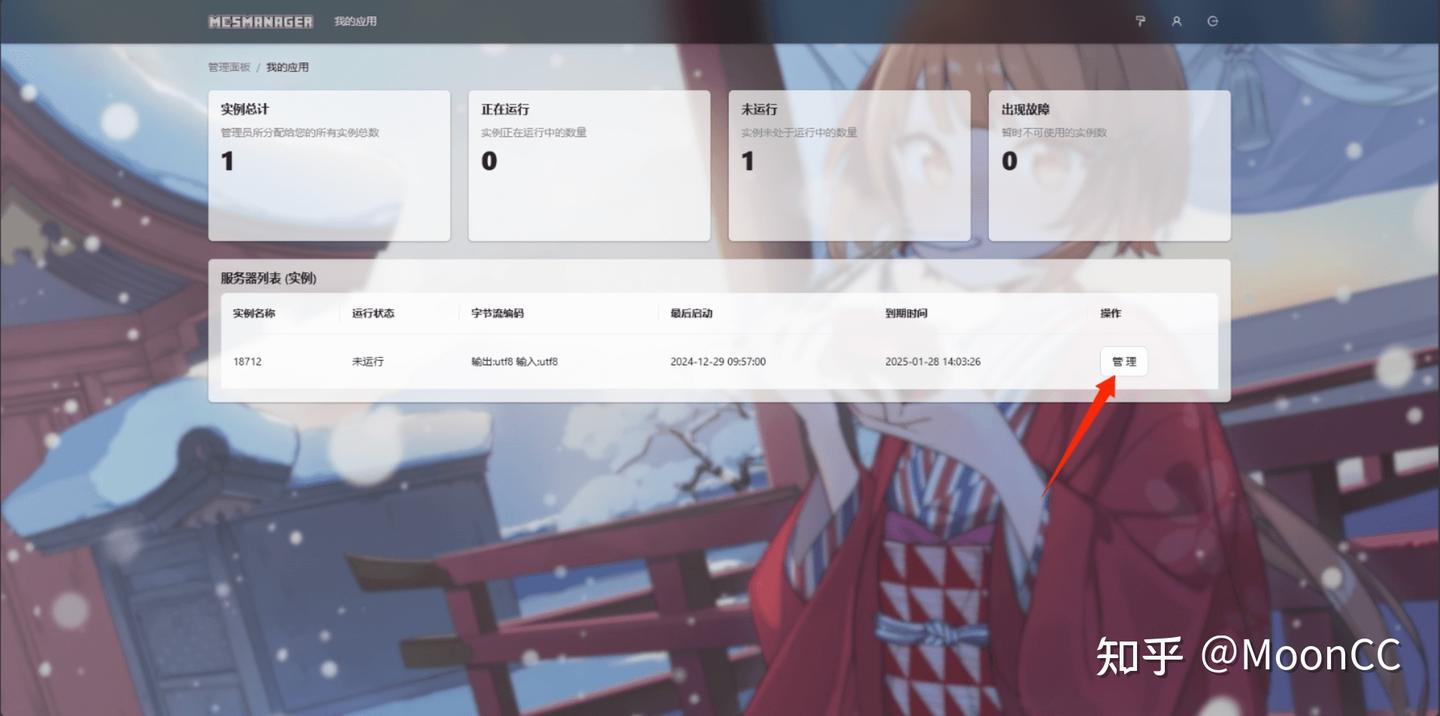Click the 实例总计 statistics card
Viewport: 1440px width, 716px height.
329,165
